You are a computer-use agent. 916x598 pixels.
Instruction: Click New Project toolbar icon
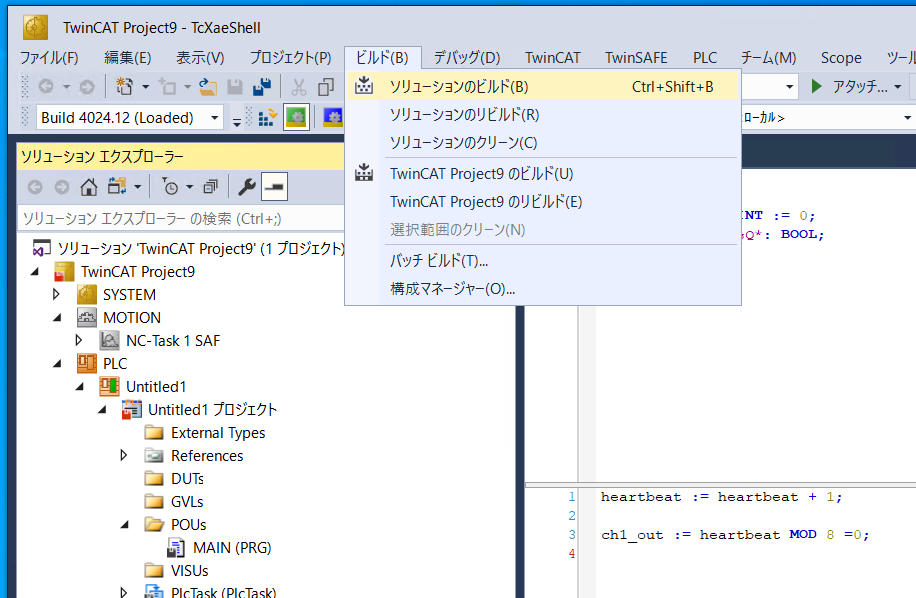[124, 86]
